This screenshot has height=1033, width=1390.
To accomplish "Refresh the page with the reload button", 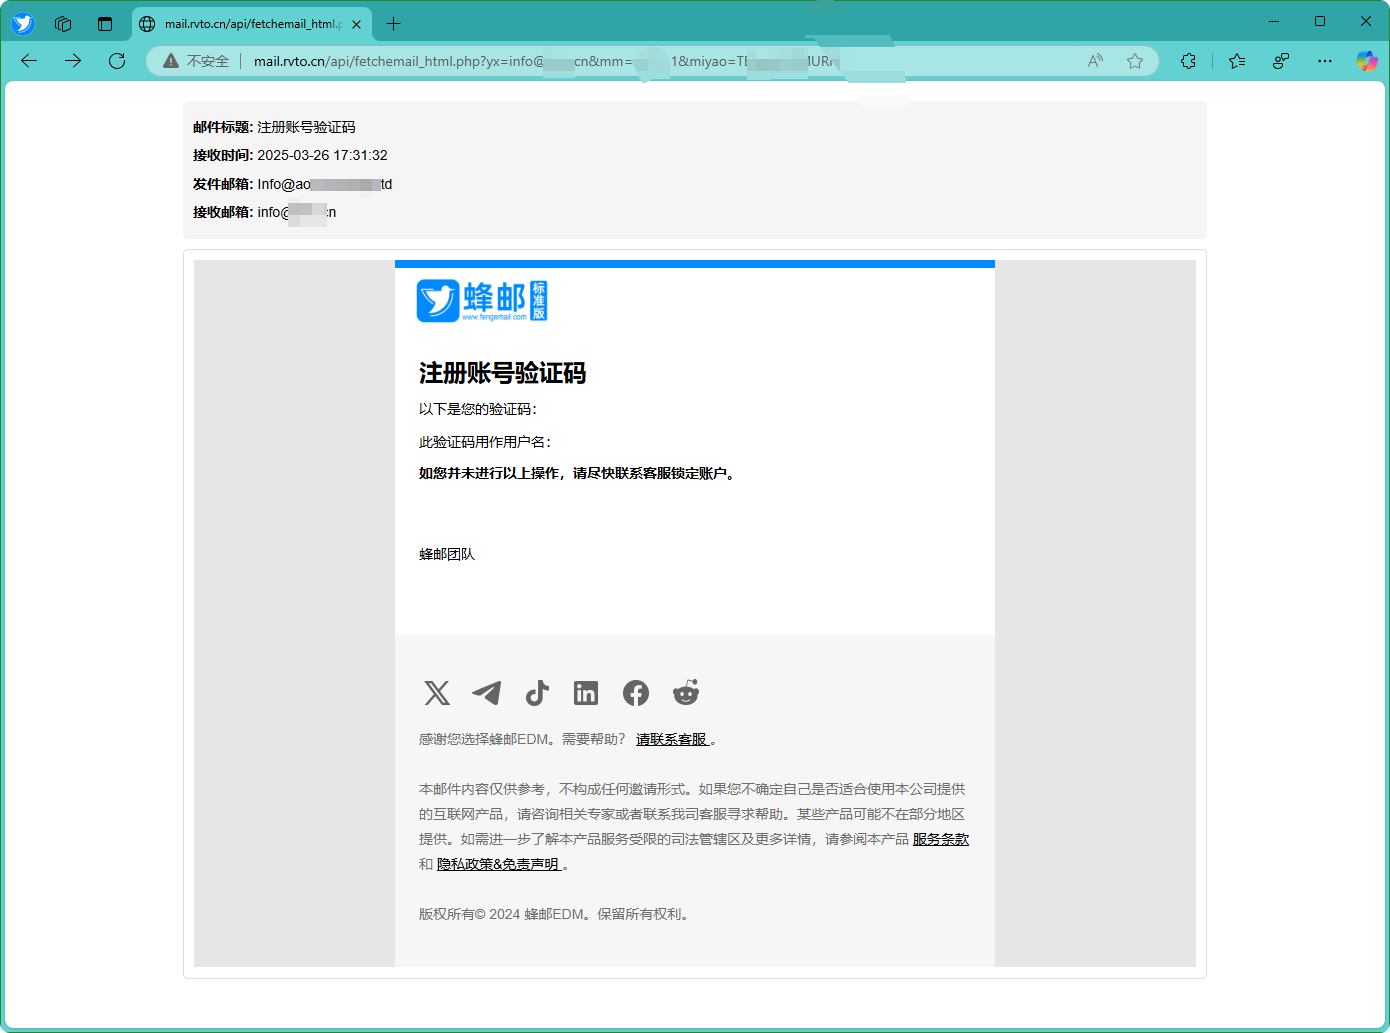I will [117, 61].
